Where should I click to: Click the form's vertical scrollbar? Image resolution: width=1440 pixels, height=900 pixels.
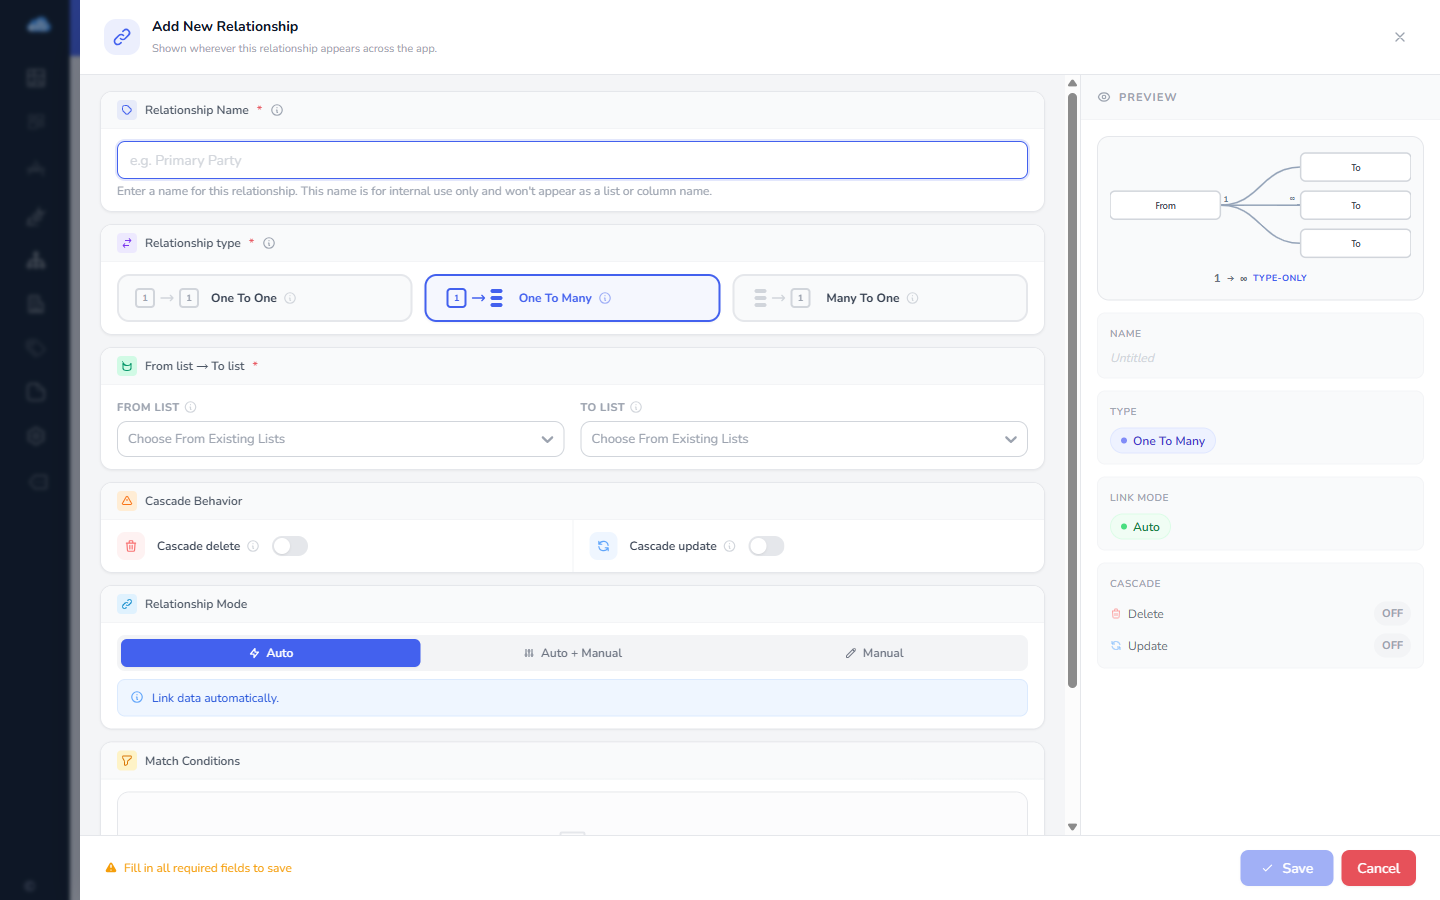click(1072, 390)
